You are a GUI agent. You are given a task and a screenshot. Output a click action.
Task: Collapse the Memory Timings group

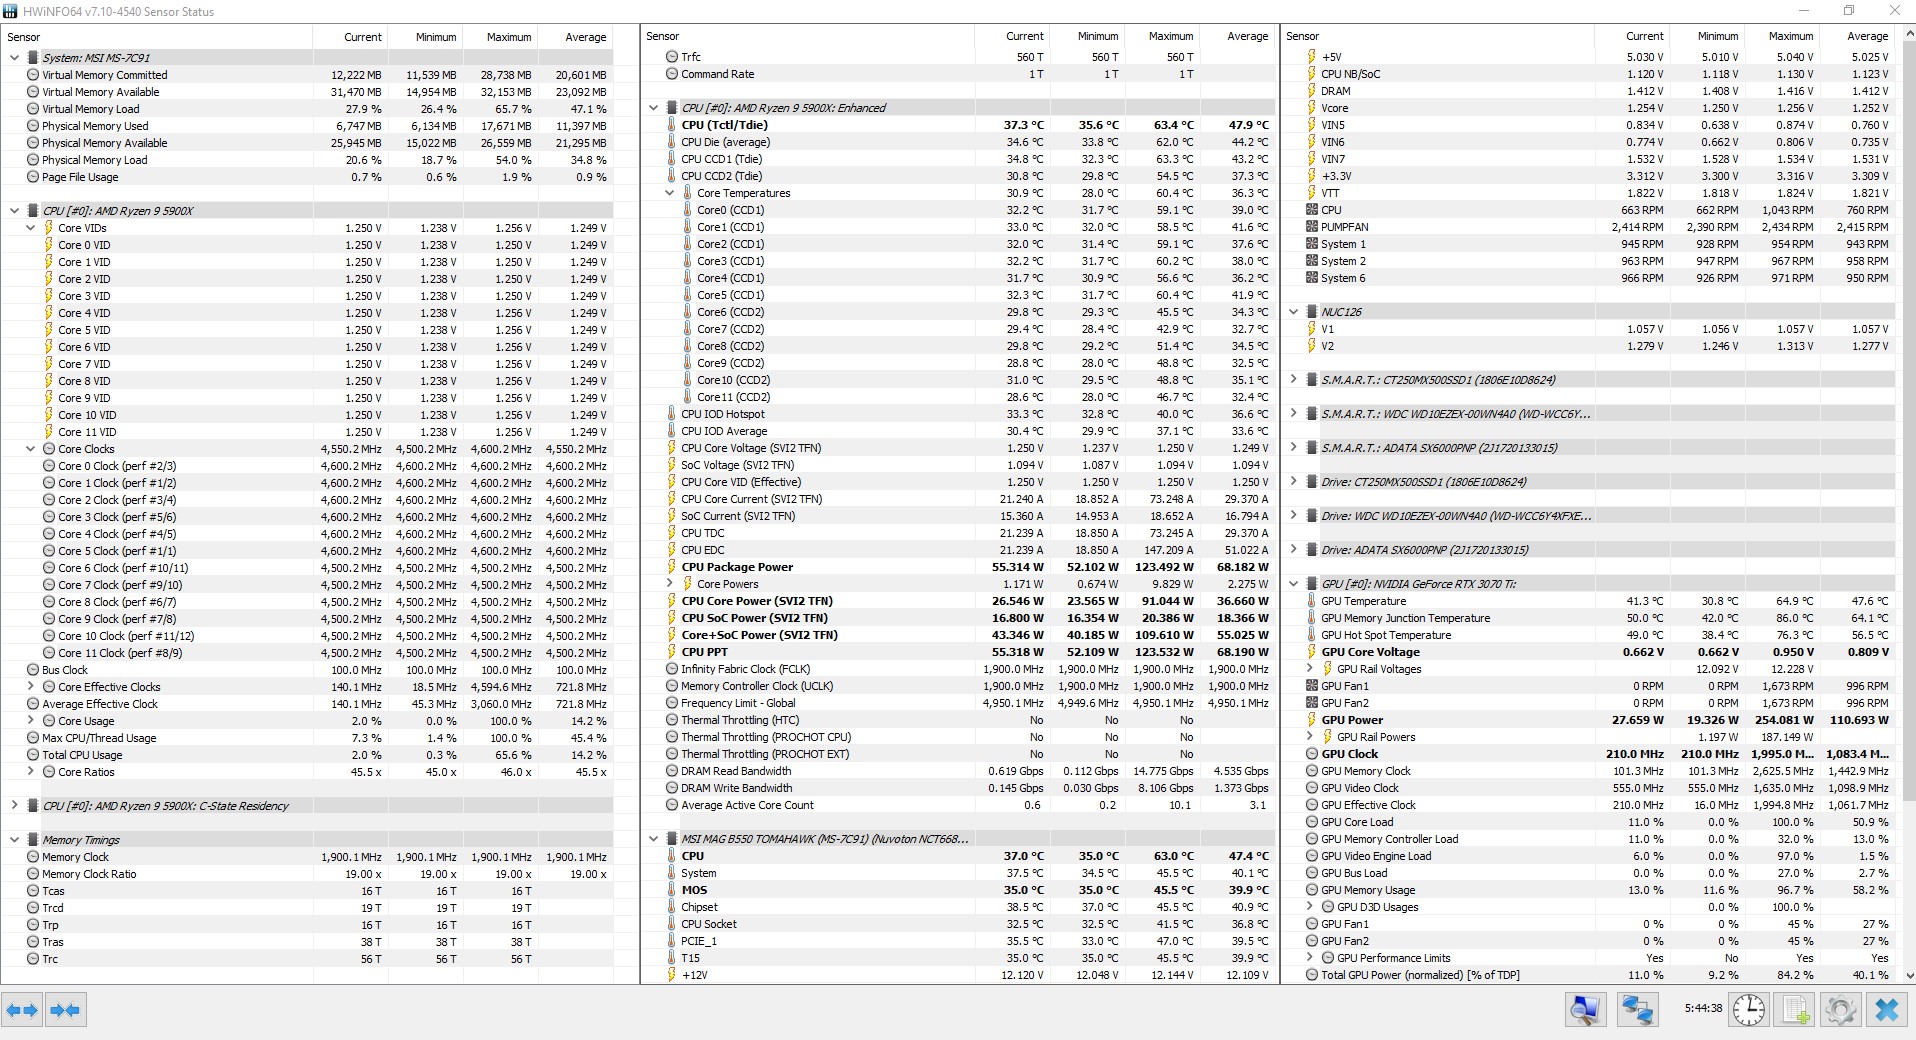pyautogui.click(x=14, y=840)
